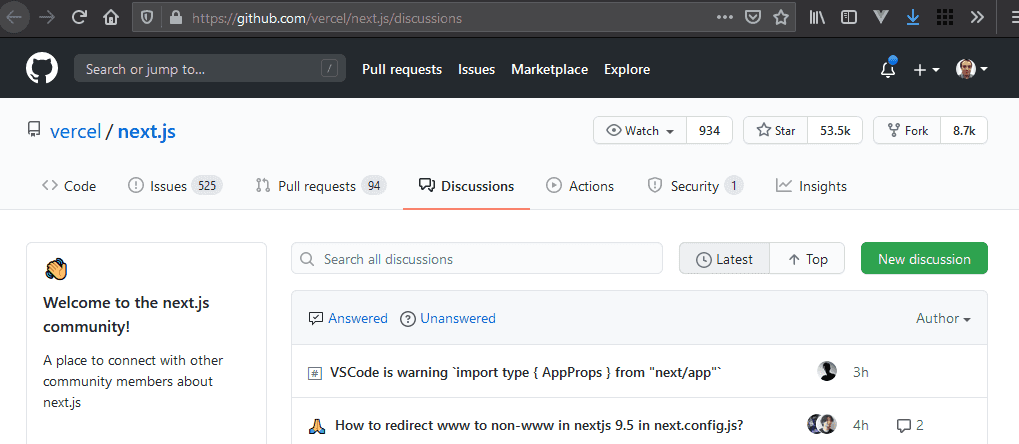The width and height of the screenshot is (1019, 444).
Task: Expand the Watch dropdown
Action: (640, 131)
